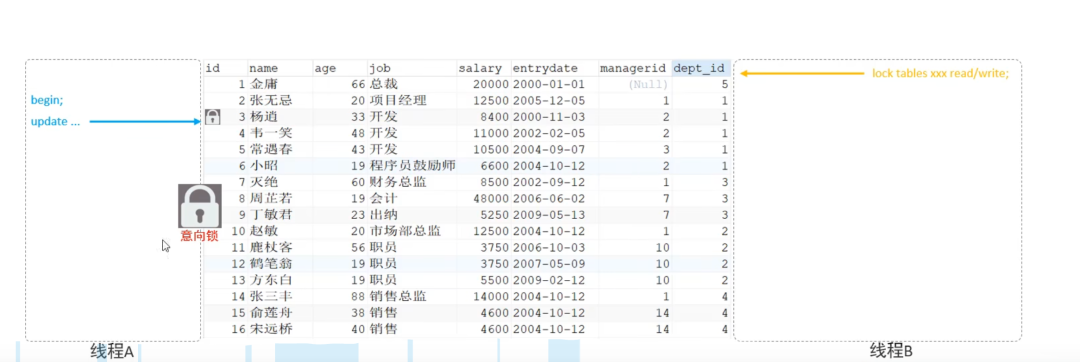Select the id column header
Screen dimensions: 1080x362
(x=213, y=68)
